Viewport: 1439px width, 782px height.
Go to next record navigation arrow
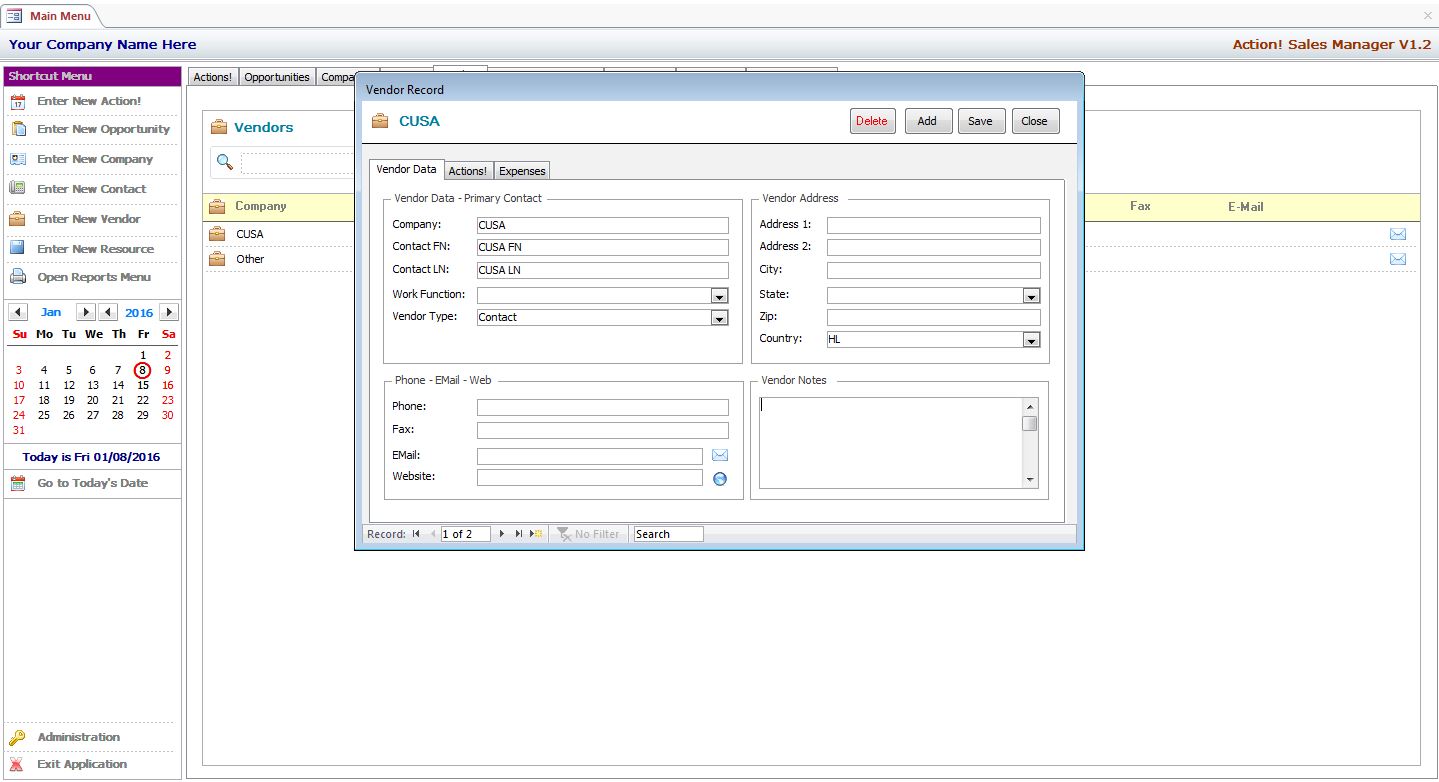click(x=502, y=534)
